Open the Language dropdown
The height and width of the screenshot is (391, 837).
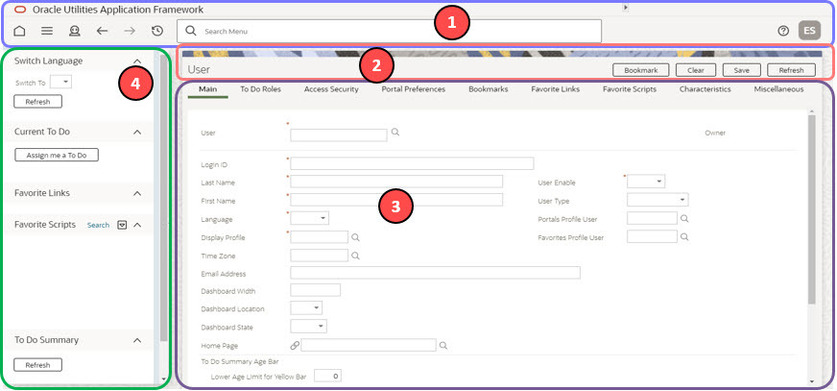click(310, 218)
